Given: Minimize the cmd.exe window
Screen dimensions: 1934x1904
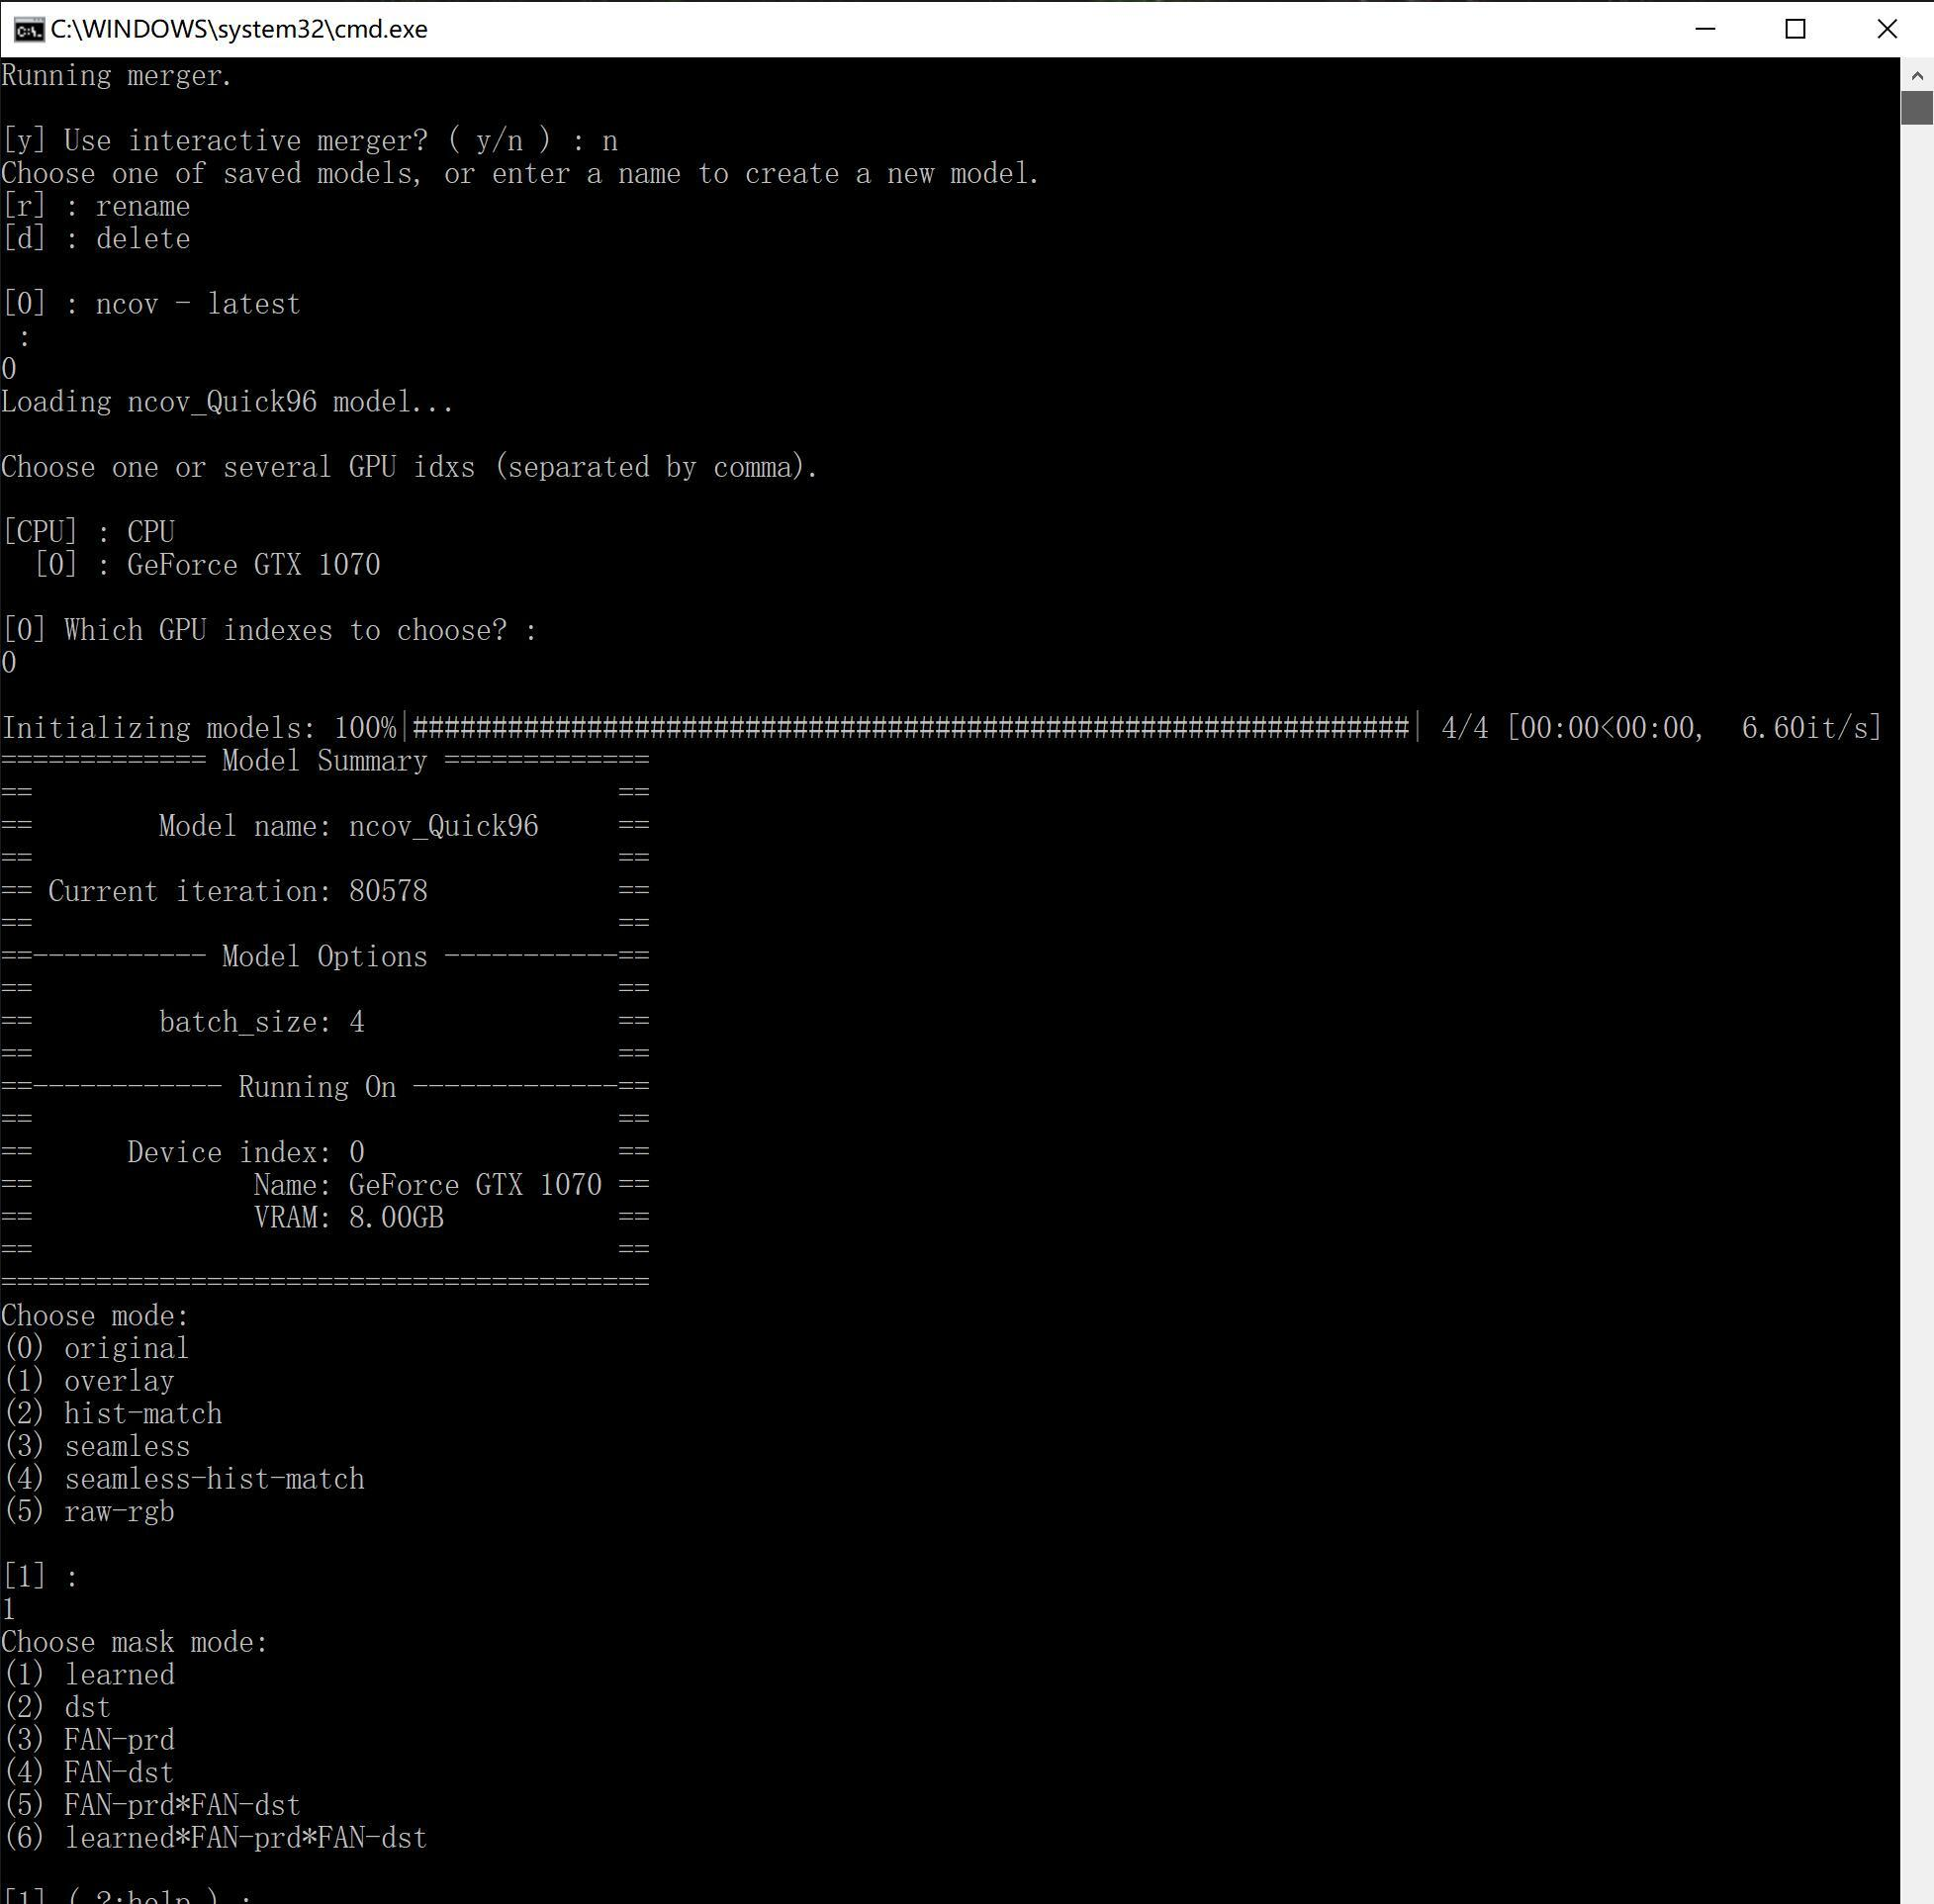Looking at the screenshot, I should click(x=1705, y=29).
